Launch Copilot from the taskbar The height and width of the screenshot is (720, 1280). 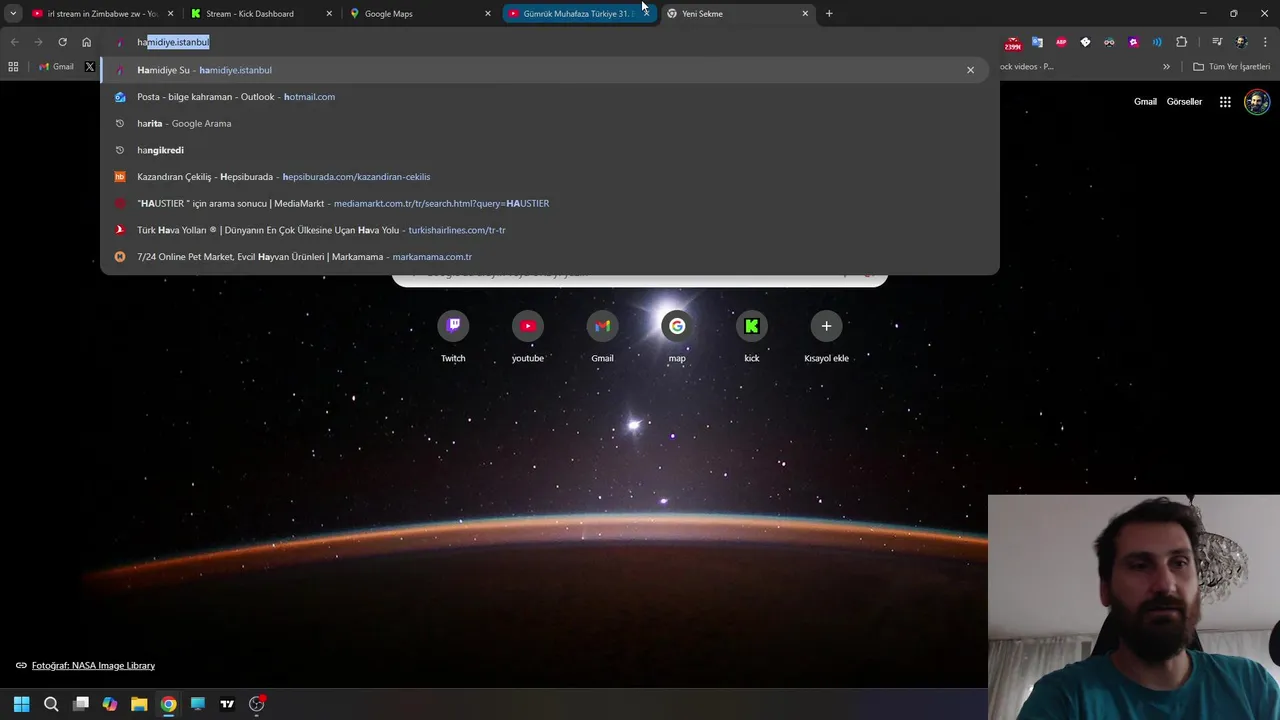(x=110, y=704)
